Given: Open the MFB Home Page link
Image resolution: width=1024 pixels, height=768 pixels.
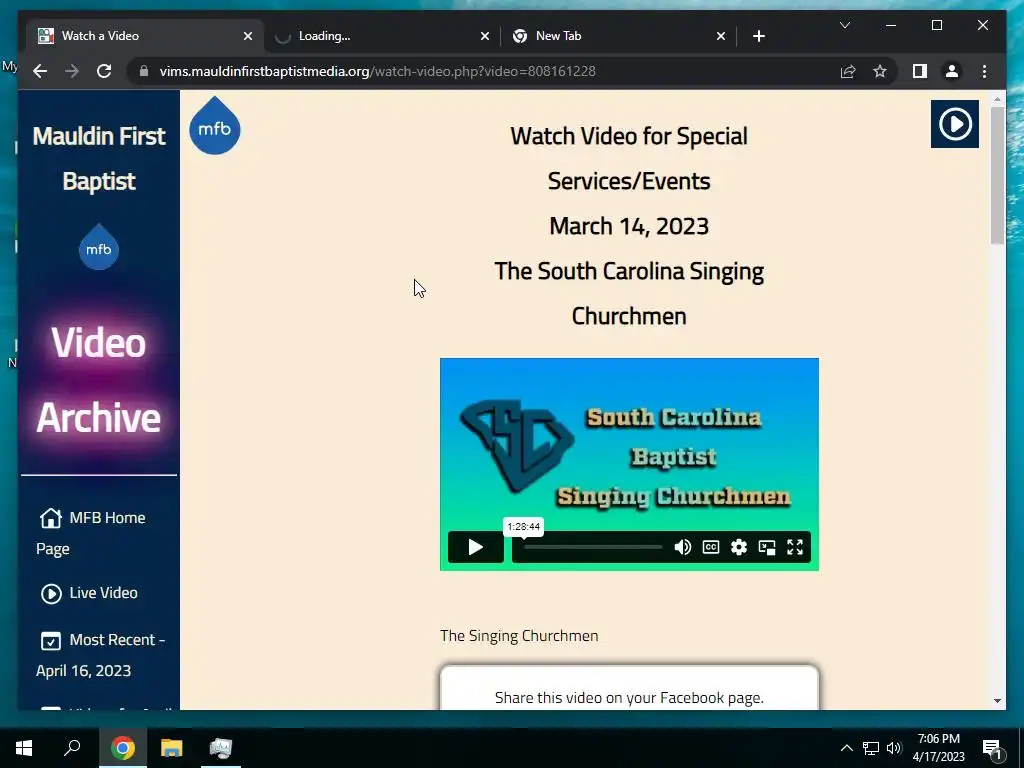Looking at the screenshot, I should (x=91, y=533).
